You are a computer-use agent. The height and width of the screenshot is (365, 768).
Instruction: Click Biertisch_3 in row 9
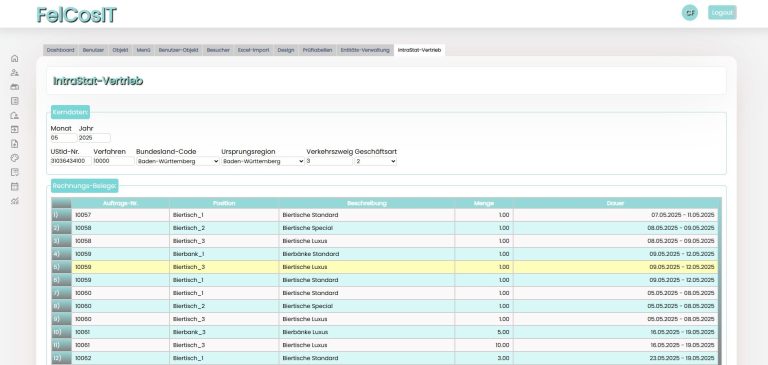189,319
